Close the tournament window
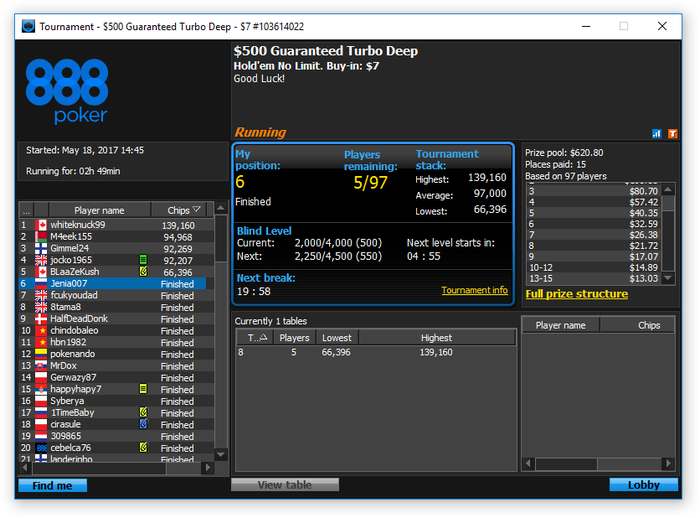The height and width of the screenshot is (518, 700). pyautogui.click(x=662, y=26)
